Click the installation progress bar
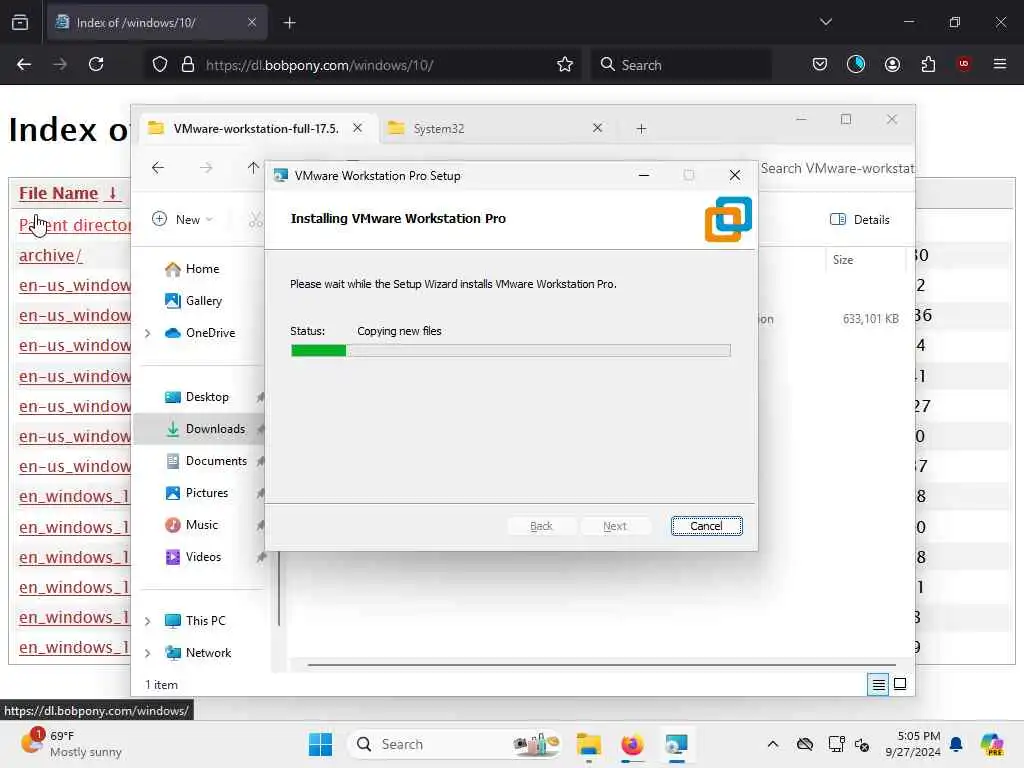This screenshot has height=768, width=1024. (511, 351)
